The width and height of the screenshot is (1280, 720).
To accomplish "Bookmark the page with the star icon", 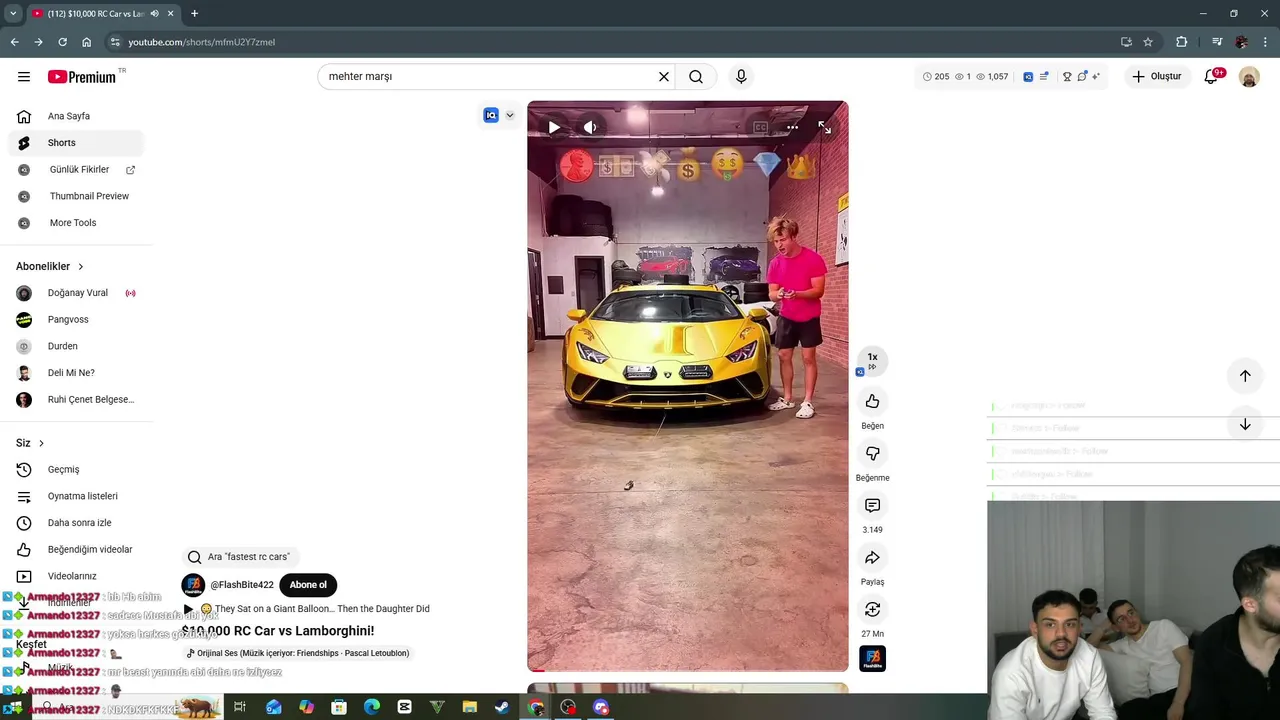I will click(1148, 42).
